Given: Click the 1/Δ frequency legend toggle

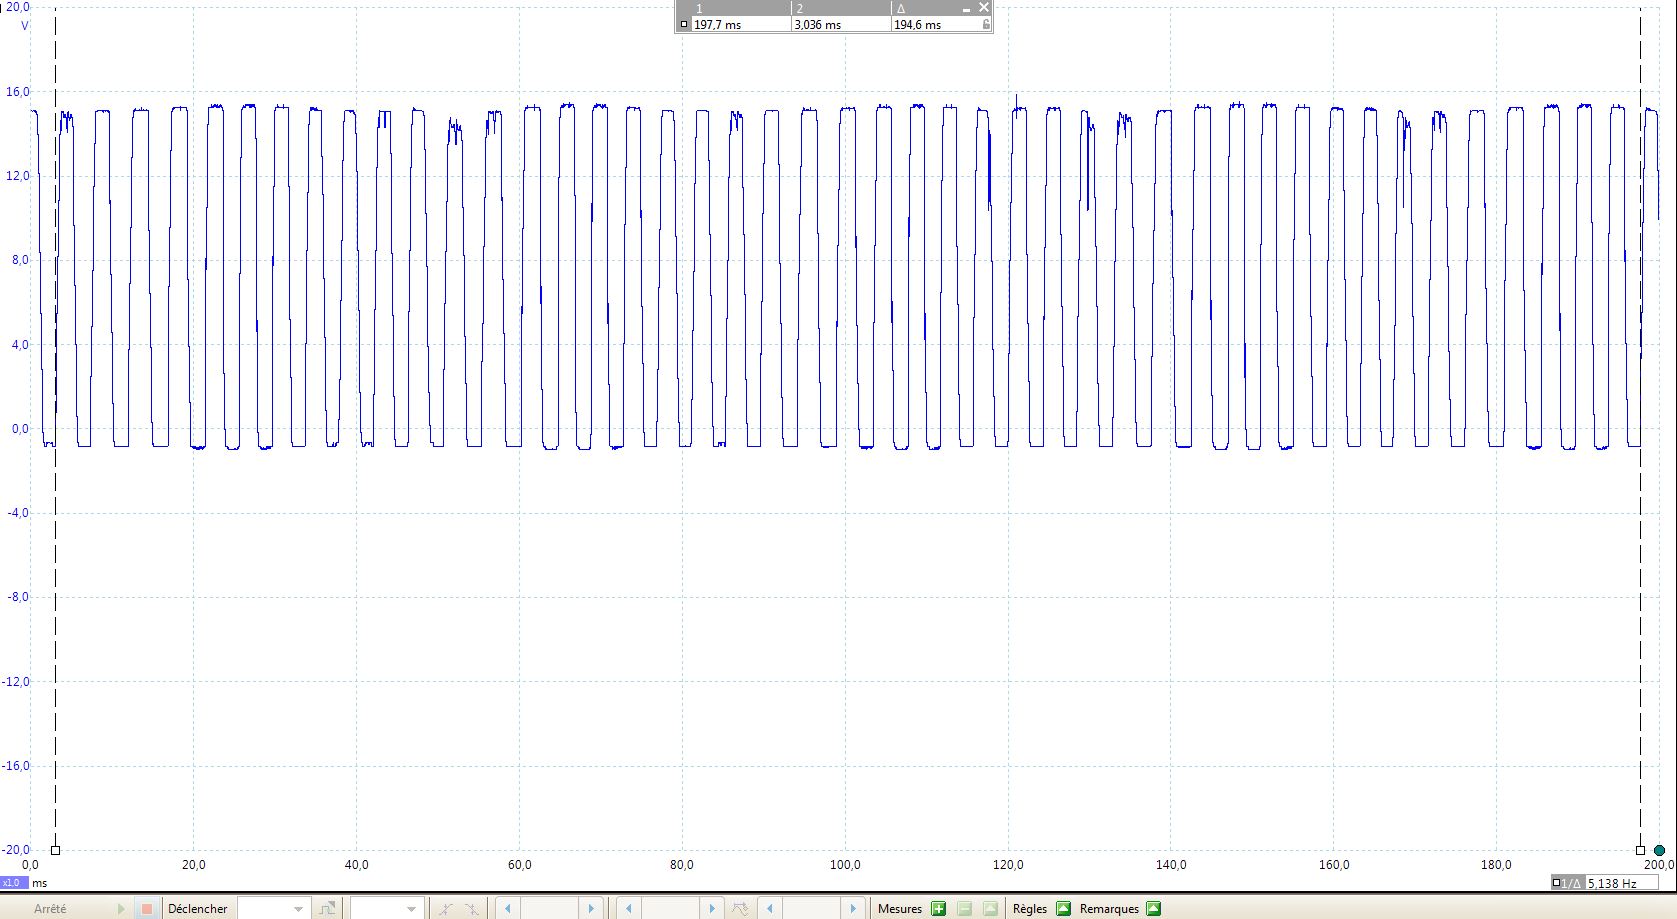Looking at the screenshot, I should (1566, 883).
